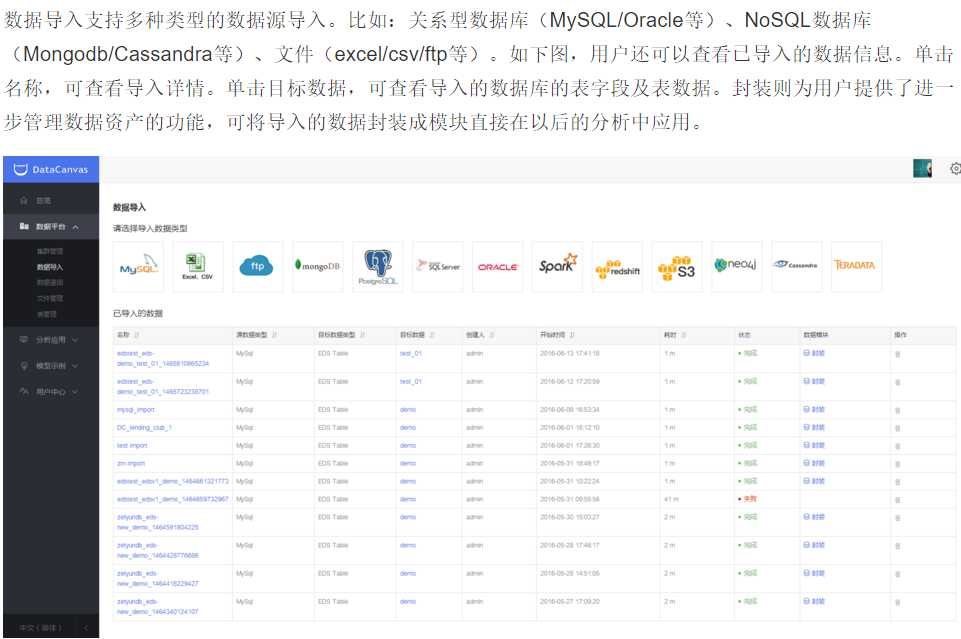The image size is (961, 639).
Task: View target data demo for mysql_import
Action: [408, 409]
